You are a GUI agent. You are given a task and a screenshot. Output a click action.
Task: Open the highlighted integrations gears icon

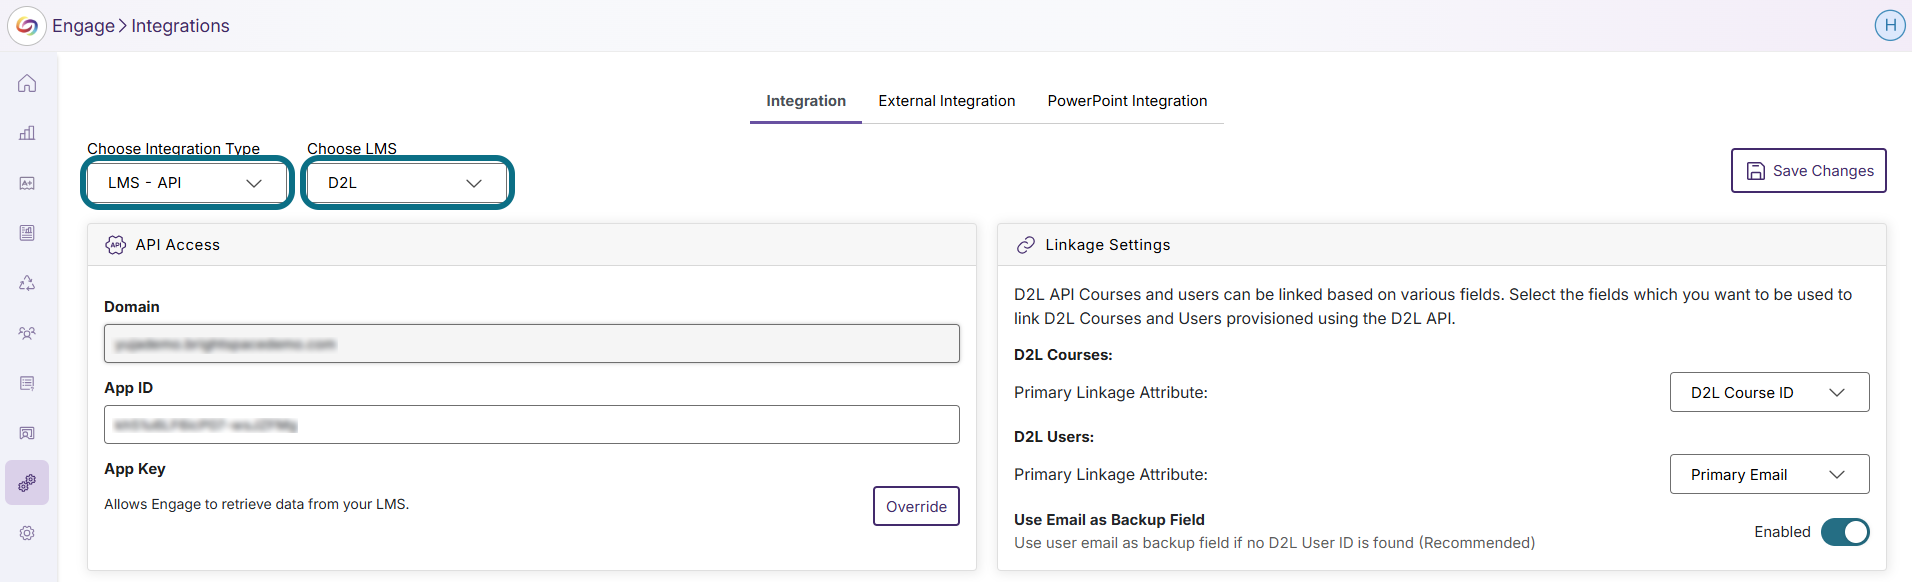27,483
